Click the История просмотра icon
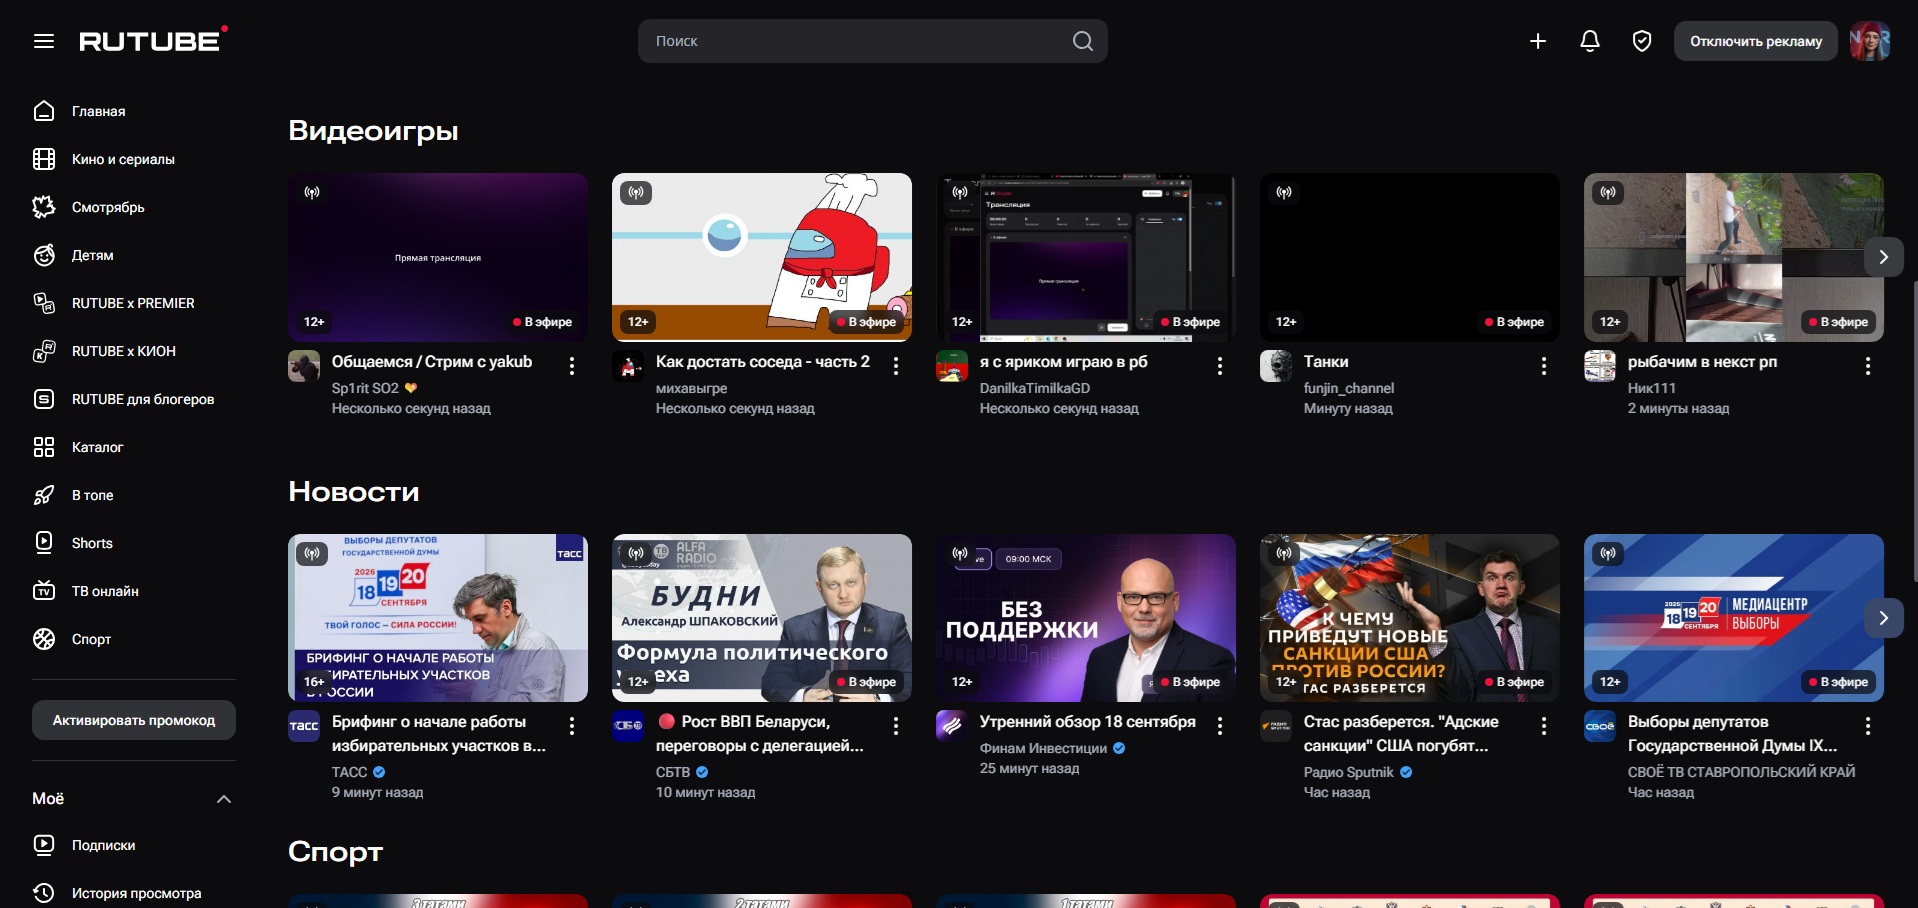 pyautogui.click(x=44, y=893)
